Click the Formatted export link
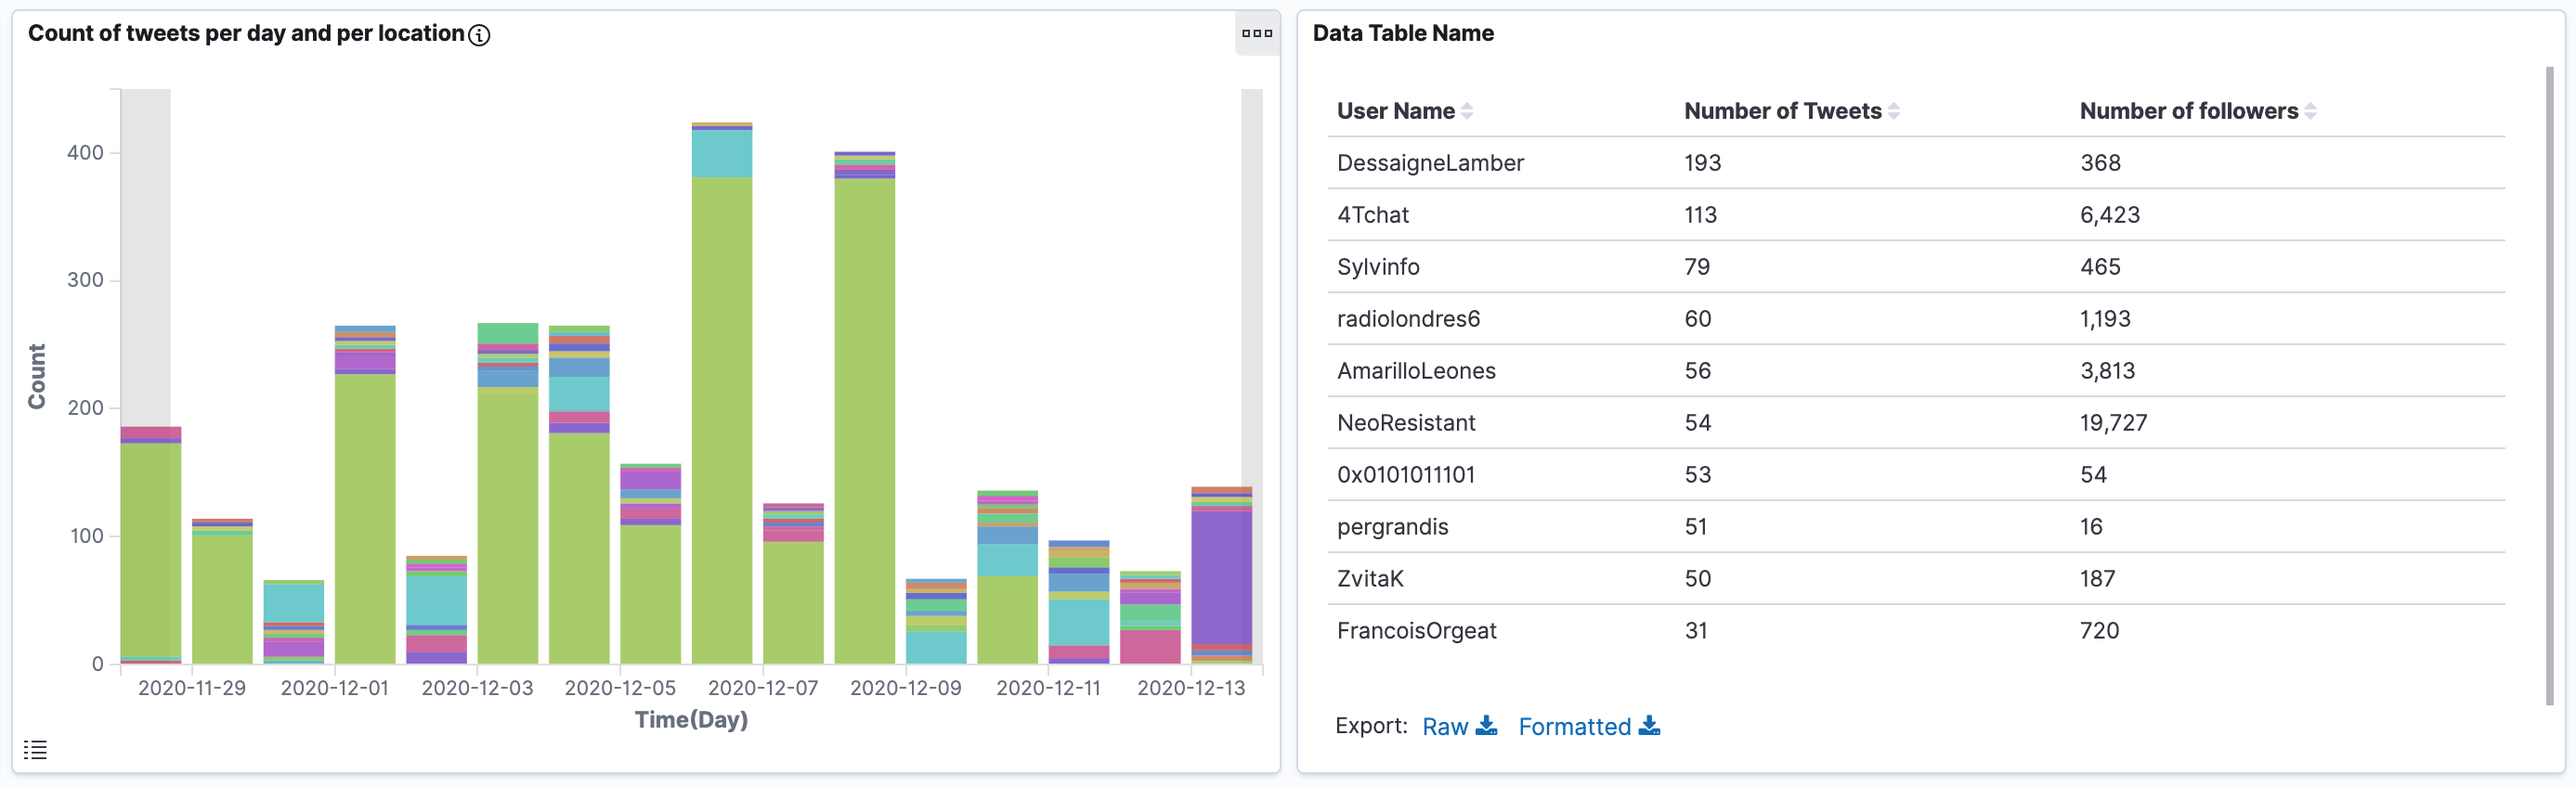This screenshot has height=787, width=2576. pos(1574,727)
